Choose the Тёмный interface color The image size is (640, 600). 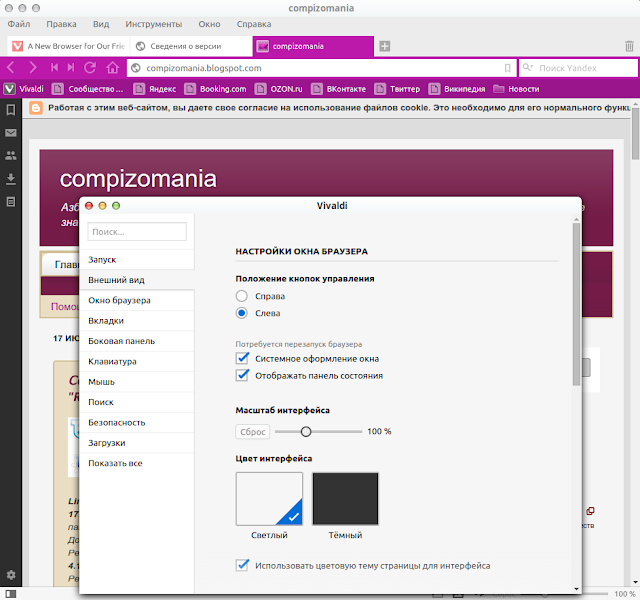(x=345, y=499)
